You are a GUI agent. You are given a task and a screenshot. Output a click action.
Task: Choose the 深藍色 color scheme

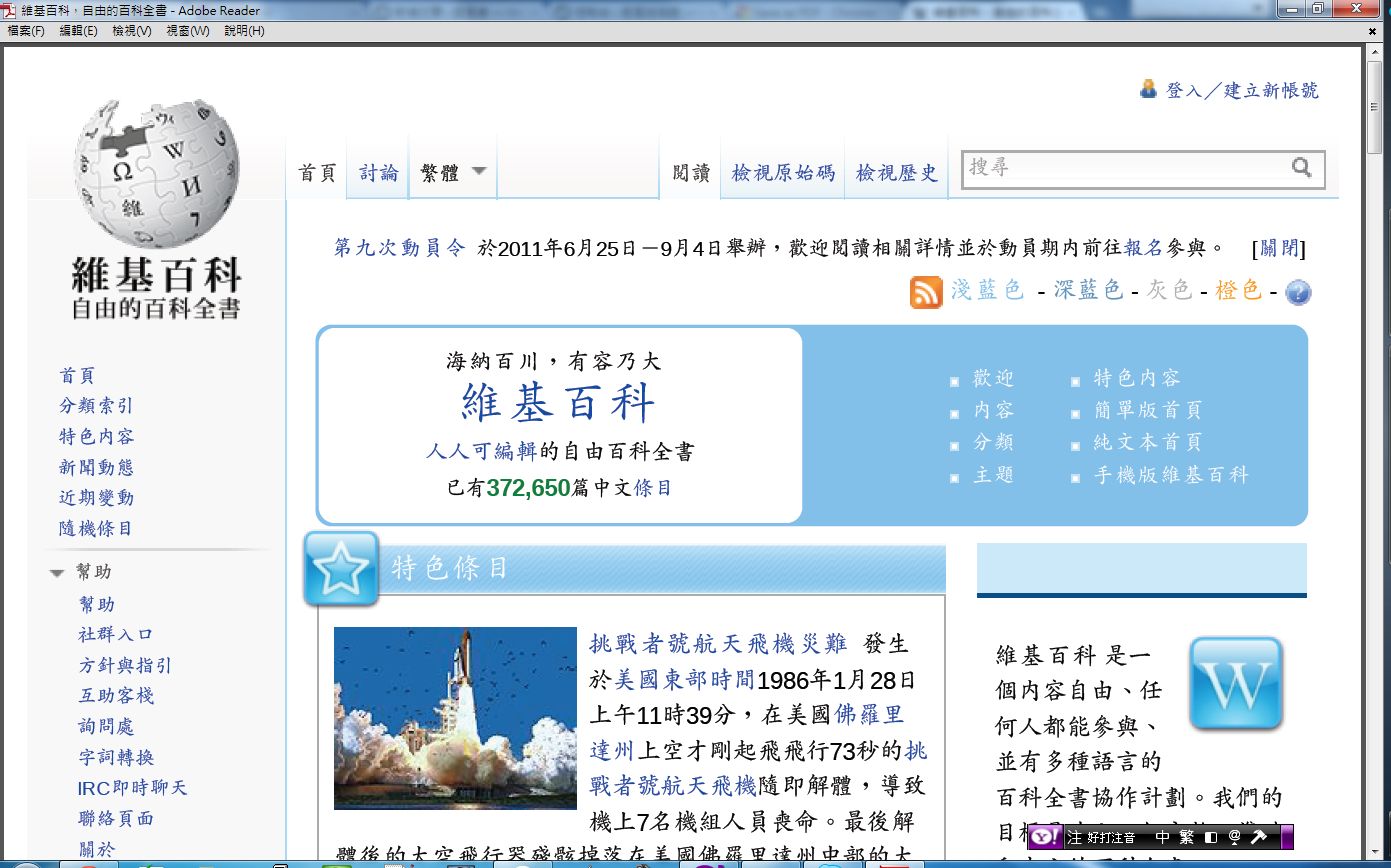click(1088, 290)
